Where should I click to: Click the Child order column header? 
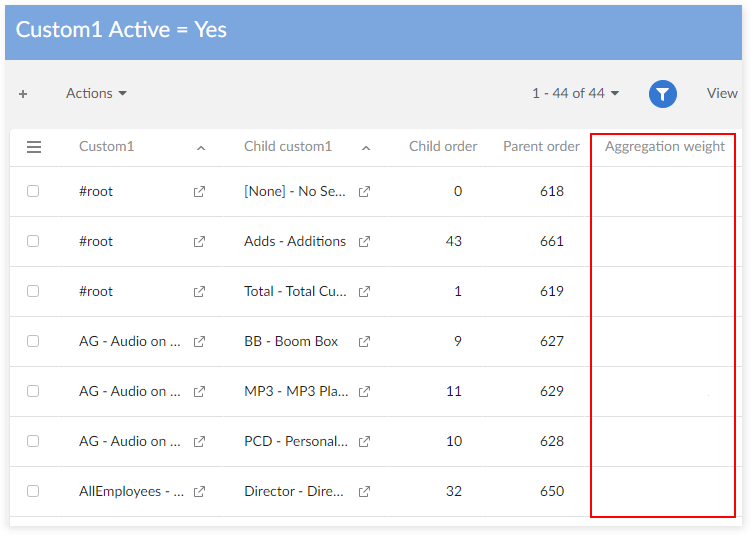[x=443, y=147]
